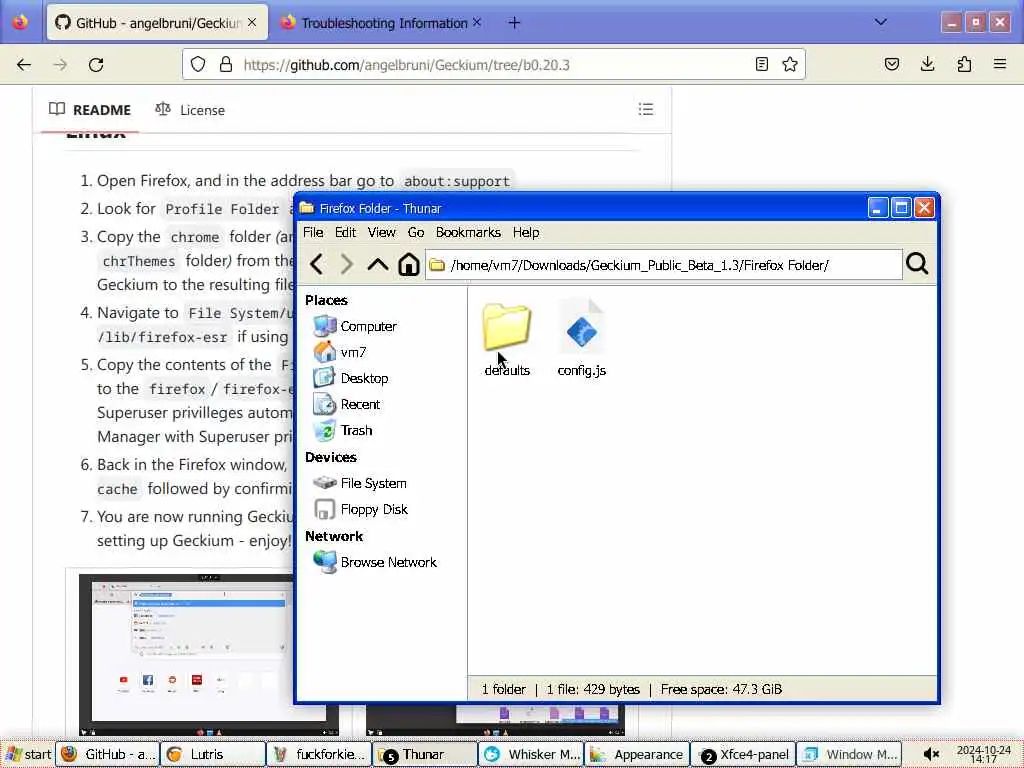Switch to Thunar taskbar window
1024x768 pixels.
click(424, 754)
